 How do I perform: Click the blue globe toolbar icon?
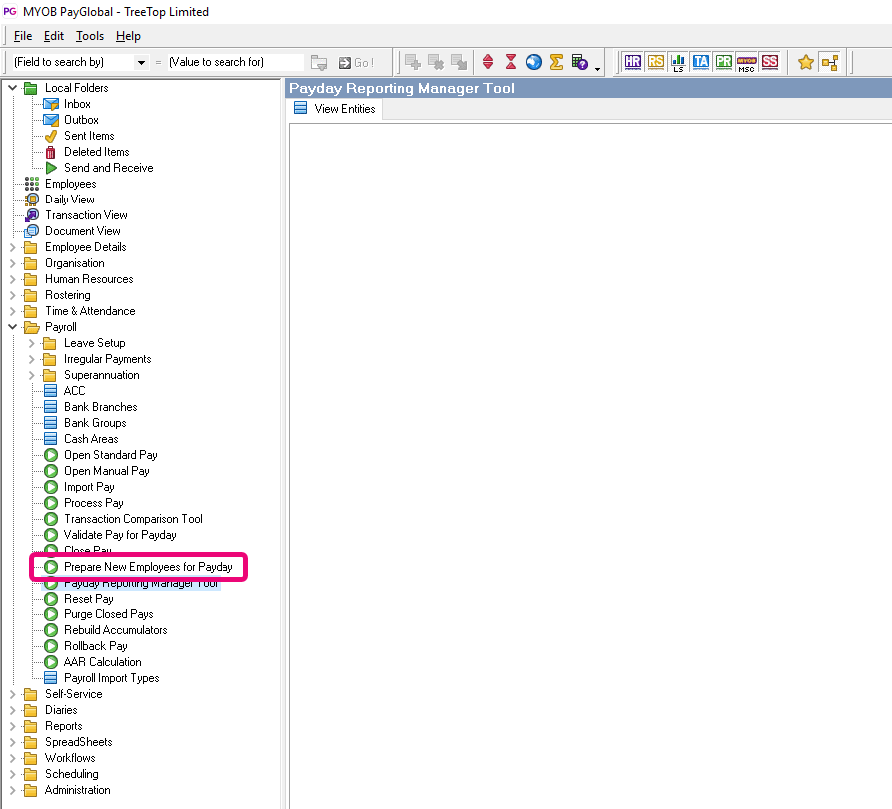533,62
